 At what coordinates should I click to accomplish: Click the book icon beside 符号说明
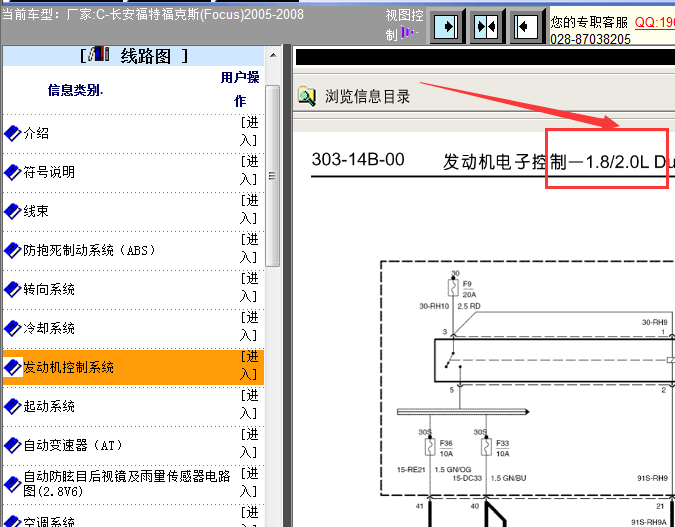(12, 173)
